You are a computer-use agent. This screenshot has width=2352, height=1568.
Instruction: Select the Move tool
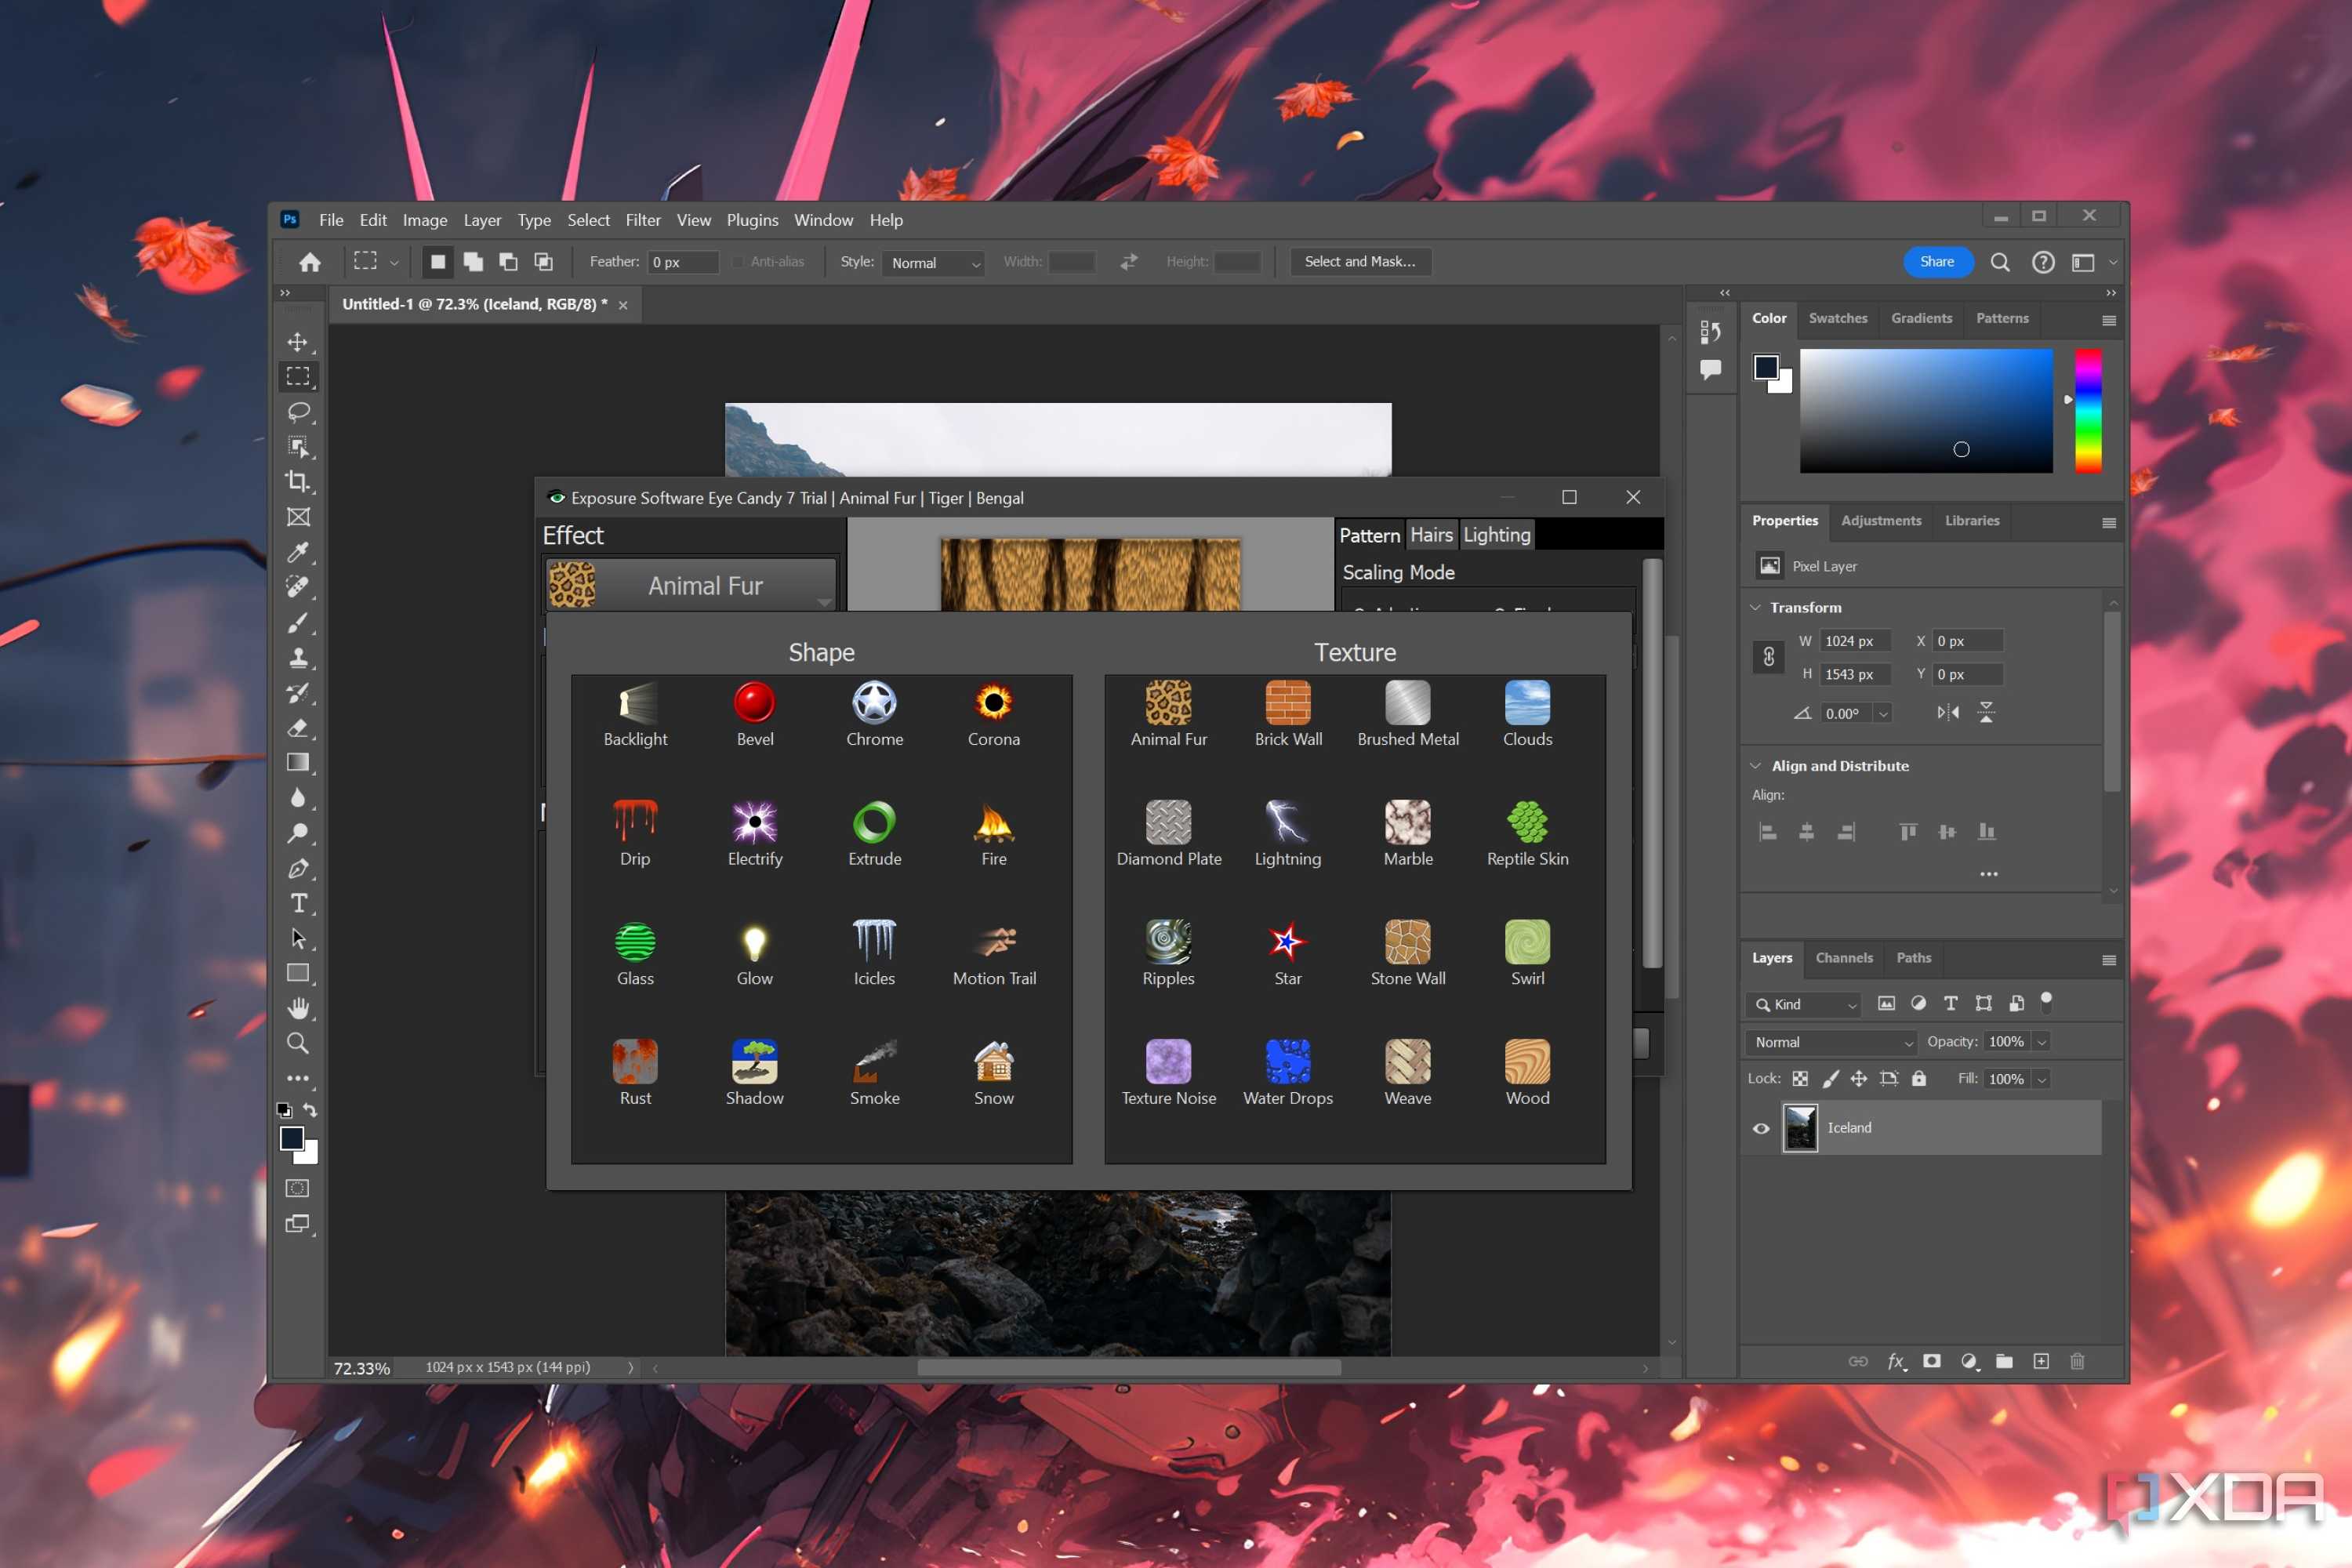[298, 342]
